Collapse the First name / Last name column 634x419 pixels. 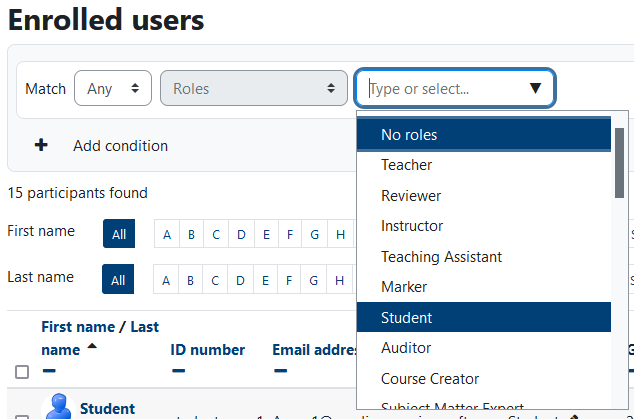[49, 370]
